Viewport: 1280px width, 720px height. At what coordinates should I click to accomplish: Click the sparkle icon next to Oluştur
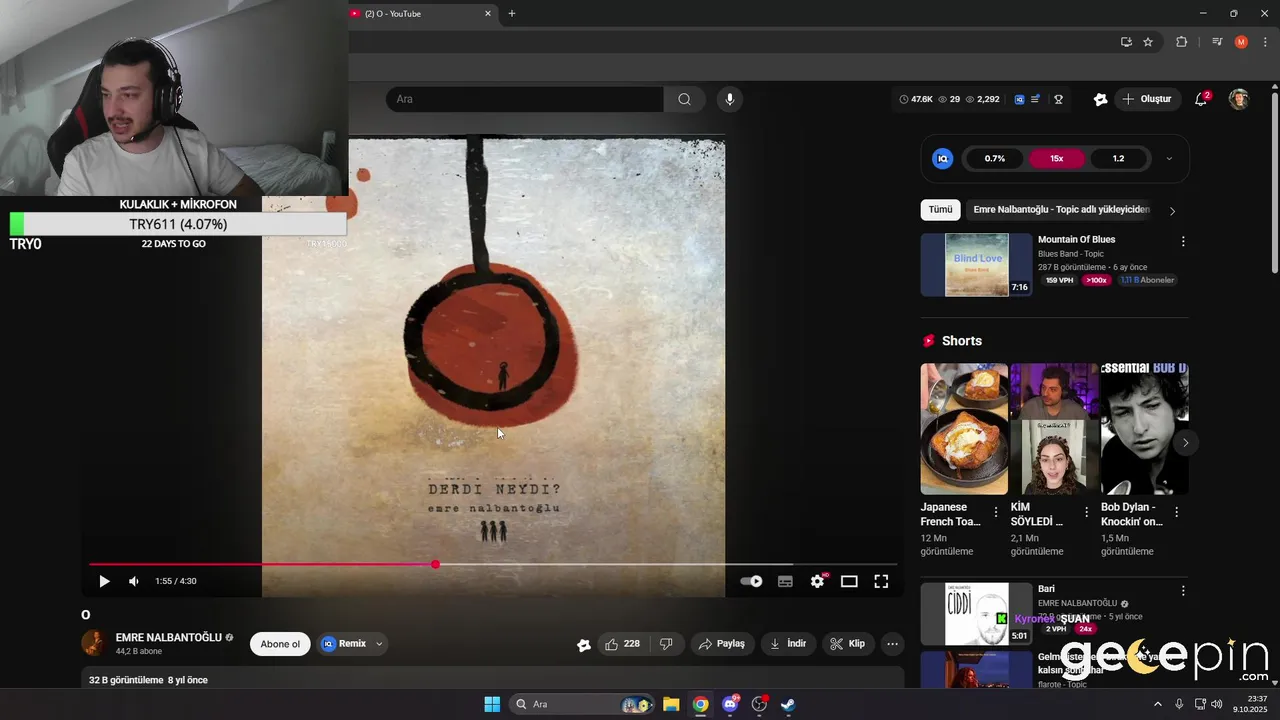click(x=1100, y=99)
